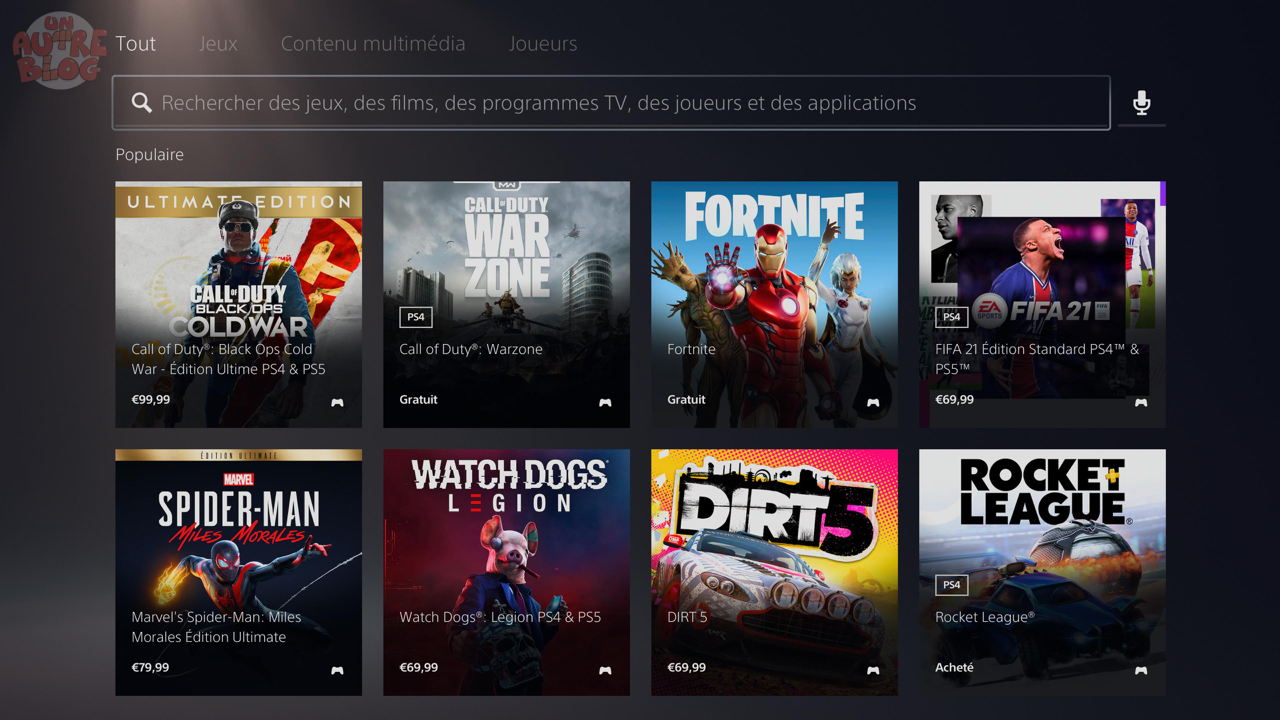The height and width of the screenshot is (720, 1280).
Task: Switch to the Tout tab
Action: pos(135,44)
